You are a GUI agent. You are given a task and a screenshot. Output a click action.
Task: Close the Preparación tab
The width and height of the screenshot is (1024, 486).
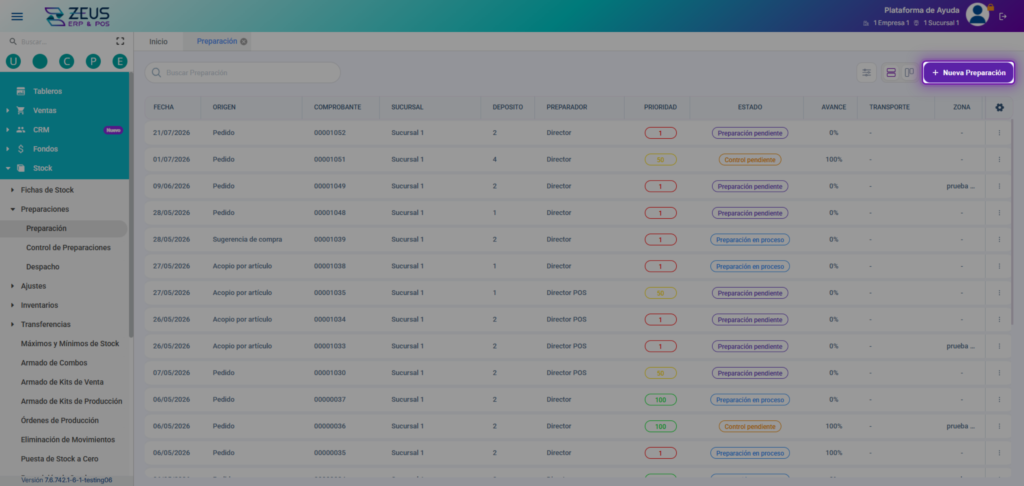tap(244, 41)
